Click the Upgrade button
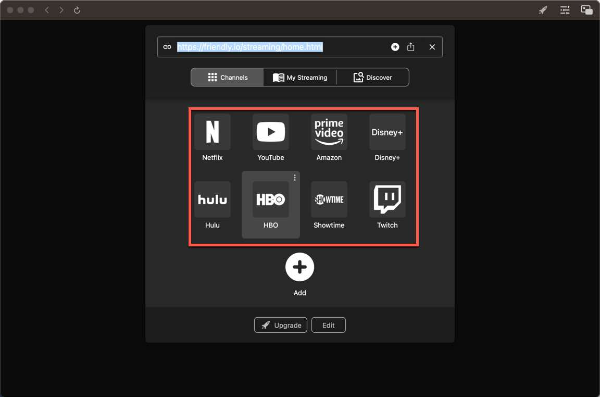This screenshot has width=600, height=397. click(280, 325)
